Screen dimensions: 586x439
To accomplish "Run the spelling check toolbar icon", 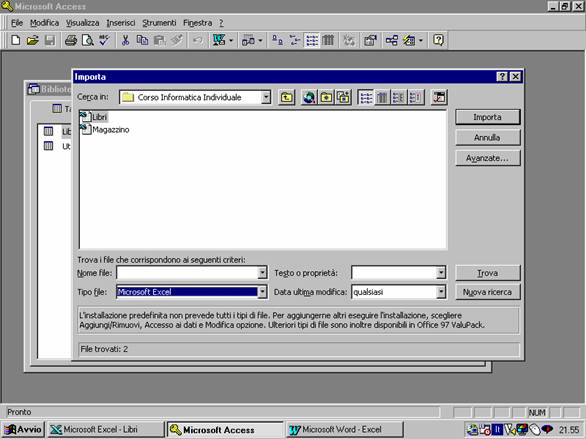I will pos(104,40).
